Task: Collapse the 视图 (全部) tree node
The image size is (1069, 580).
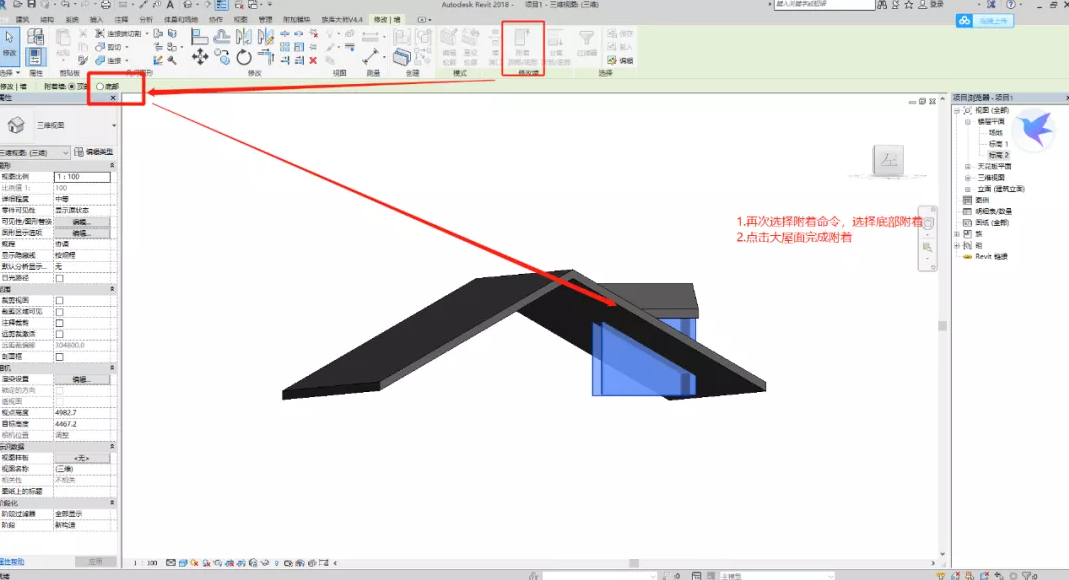Action: [x=957, y=110]
